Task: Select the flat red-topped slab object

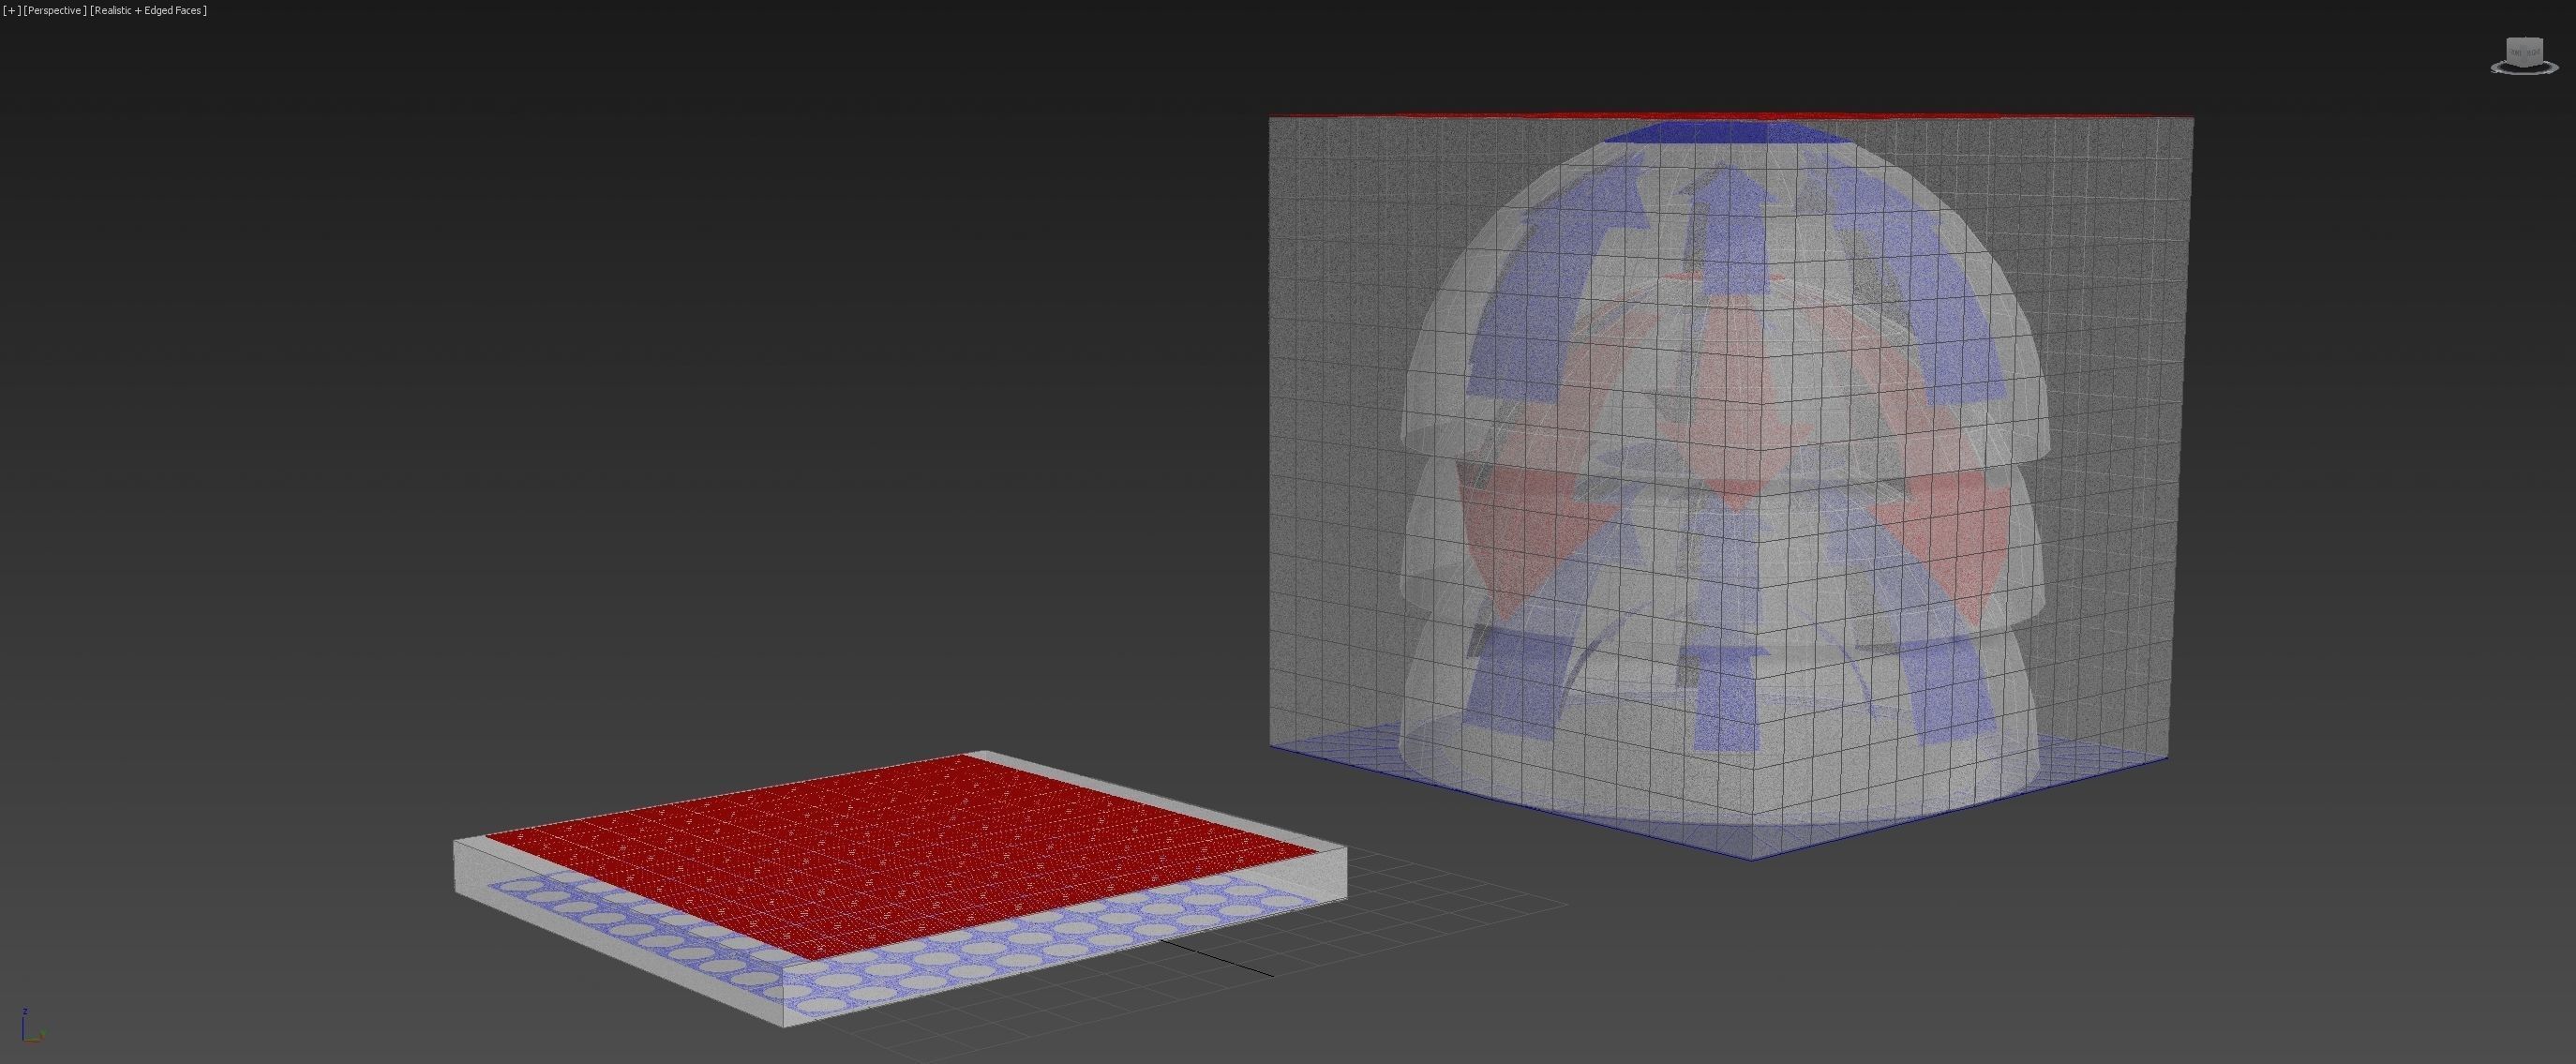Action: [900, 889]
